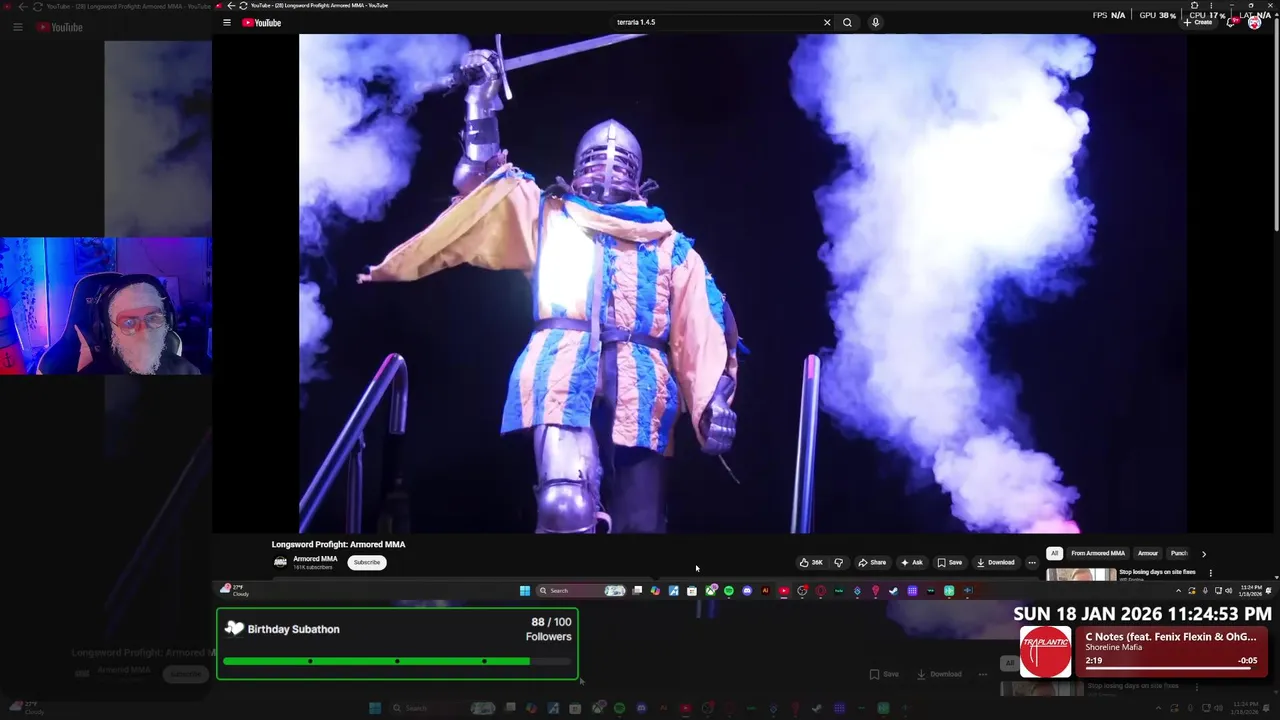Click the Traplantic album art thumbnail
Screen dimensions: 1280x720
(1046, 652)
